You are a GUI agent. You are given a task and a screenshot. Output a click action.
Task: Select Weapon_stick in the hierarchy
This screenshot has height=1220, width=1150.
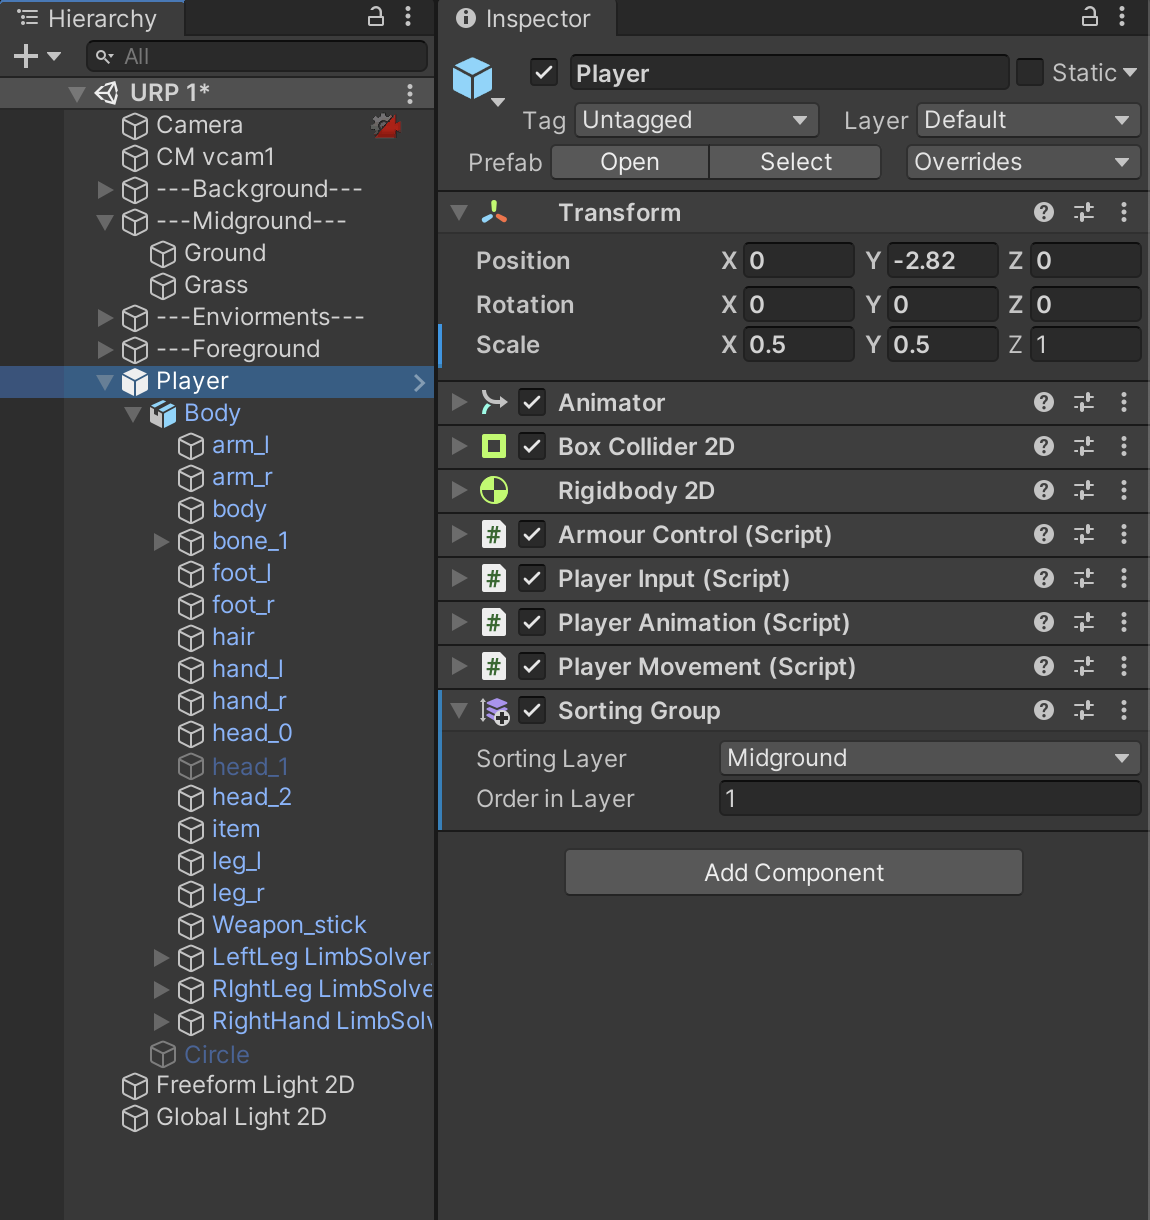point(289,925)
